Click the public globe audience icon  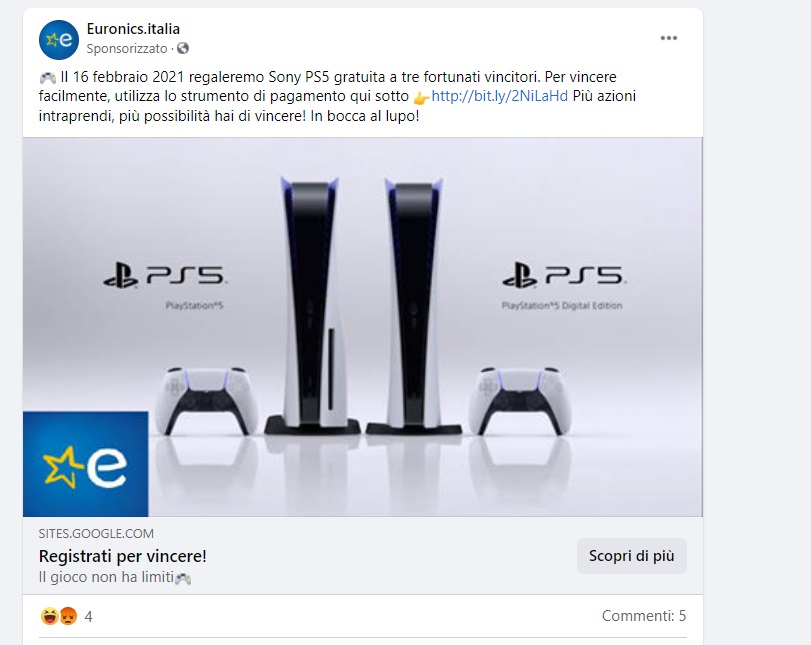(183, 49)
